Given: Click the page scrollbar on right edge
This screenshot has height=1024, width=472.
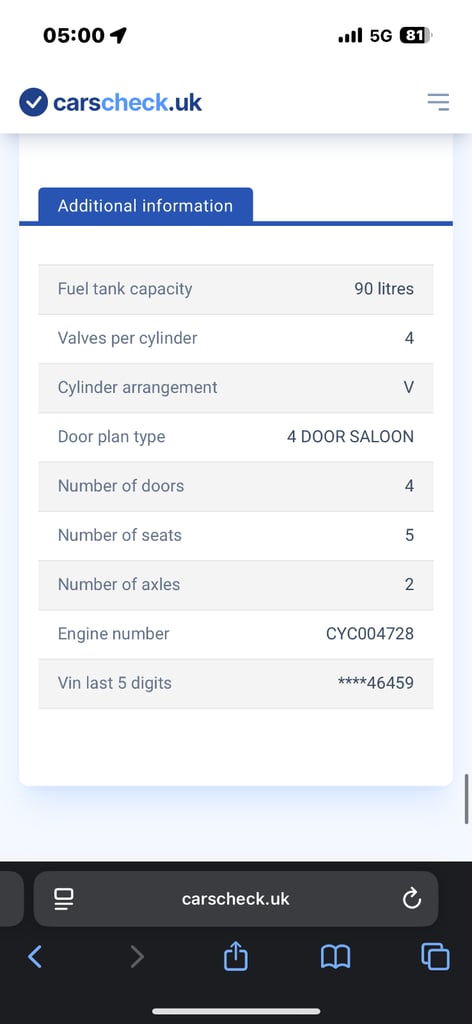Looking at the screenshot, I should [x=467, y=799].
